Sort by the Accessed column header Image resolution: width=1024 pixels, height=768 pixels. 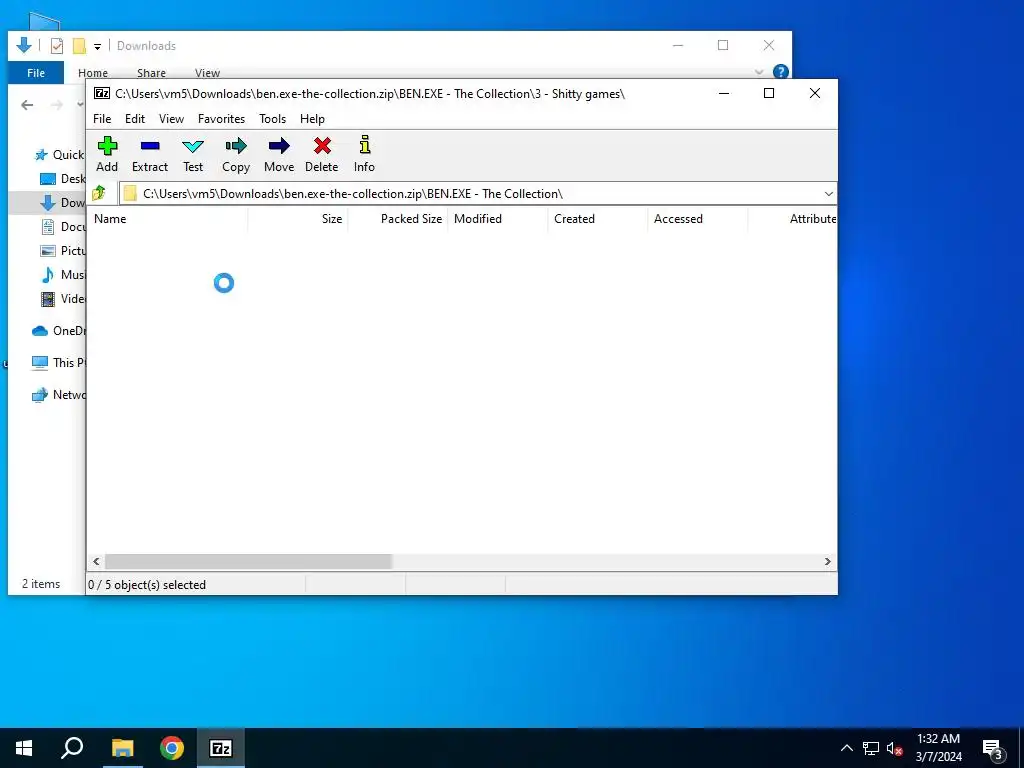click(697, 219)
